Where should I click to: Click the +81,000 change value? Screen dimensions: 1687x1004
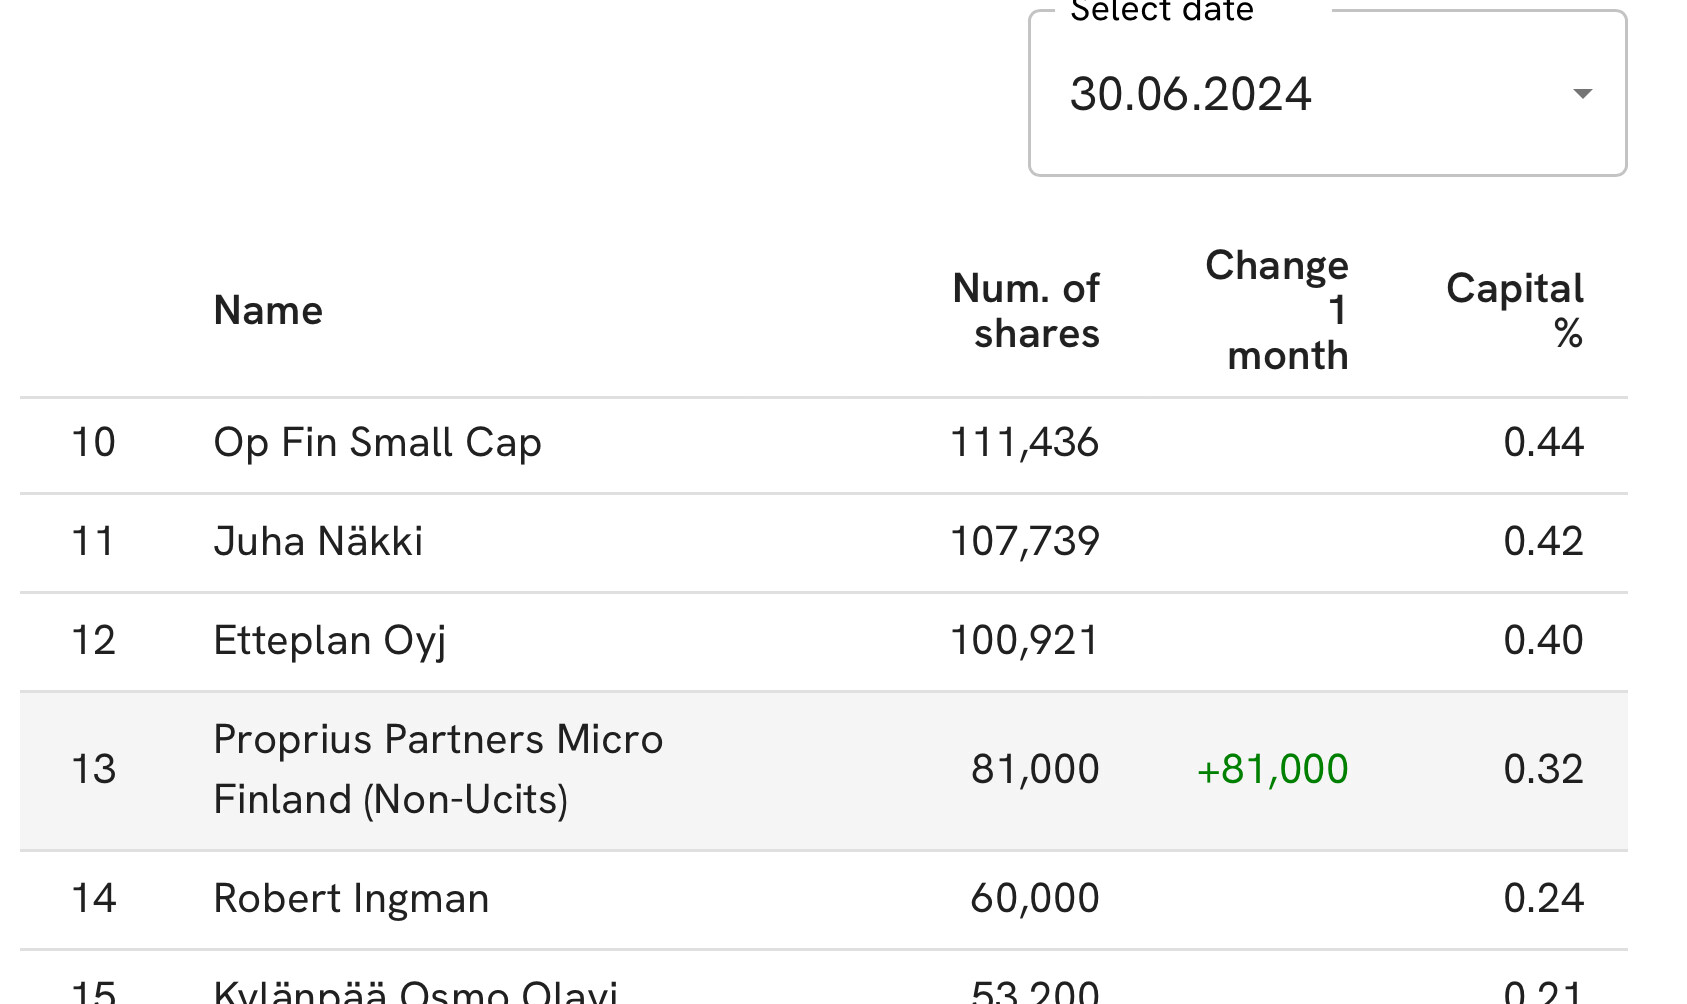coord(1272,770)
